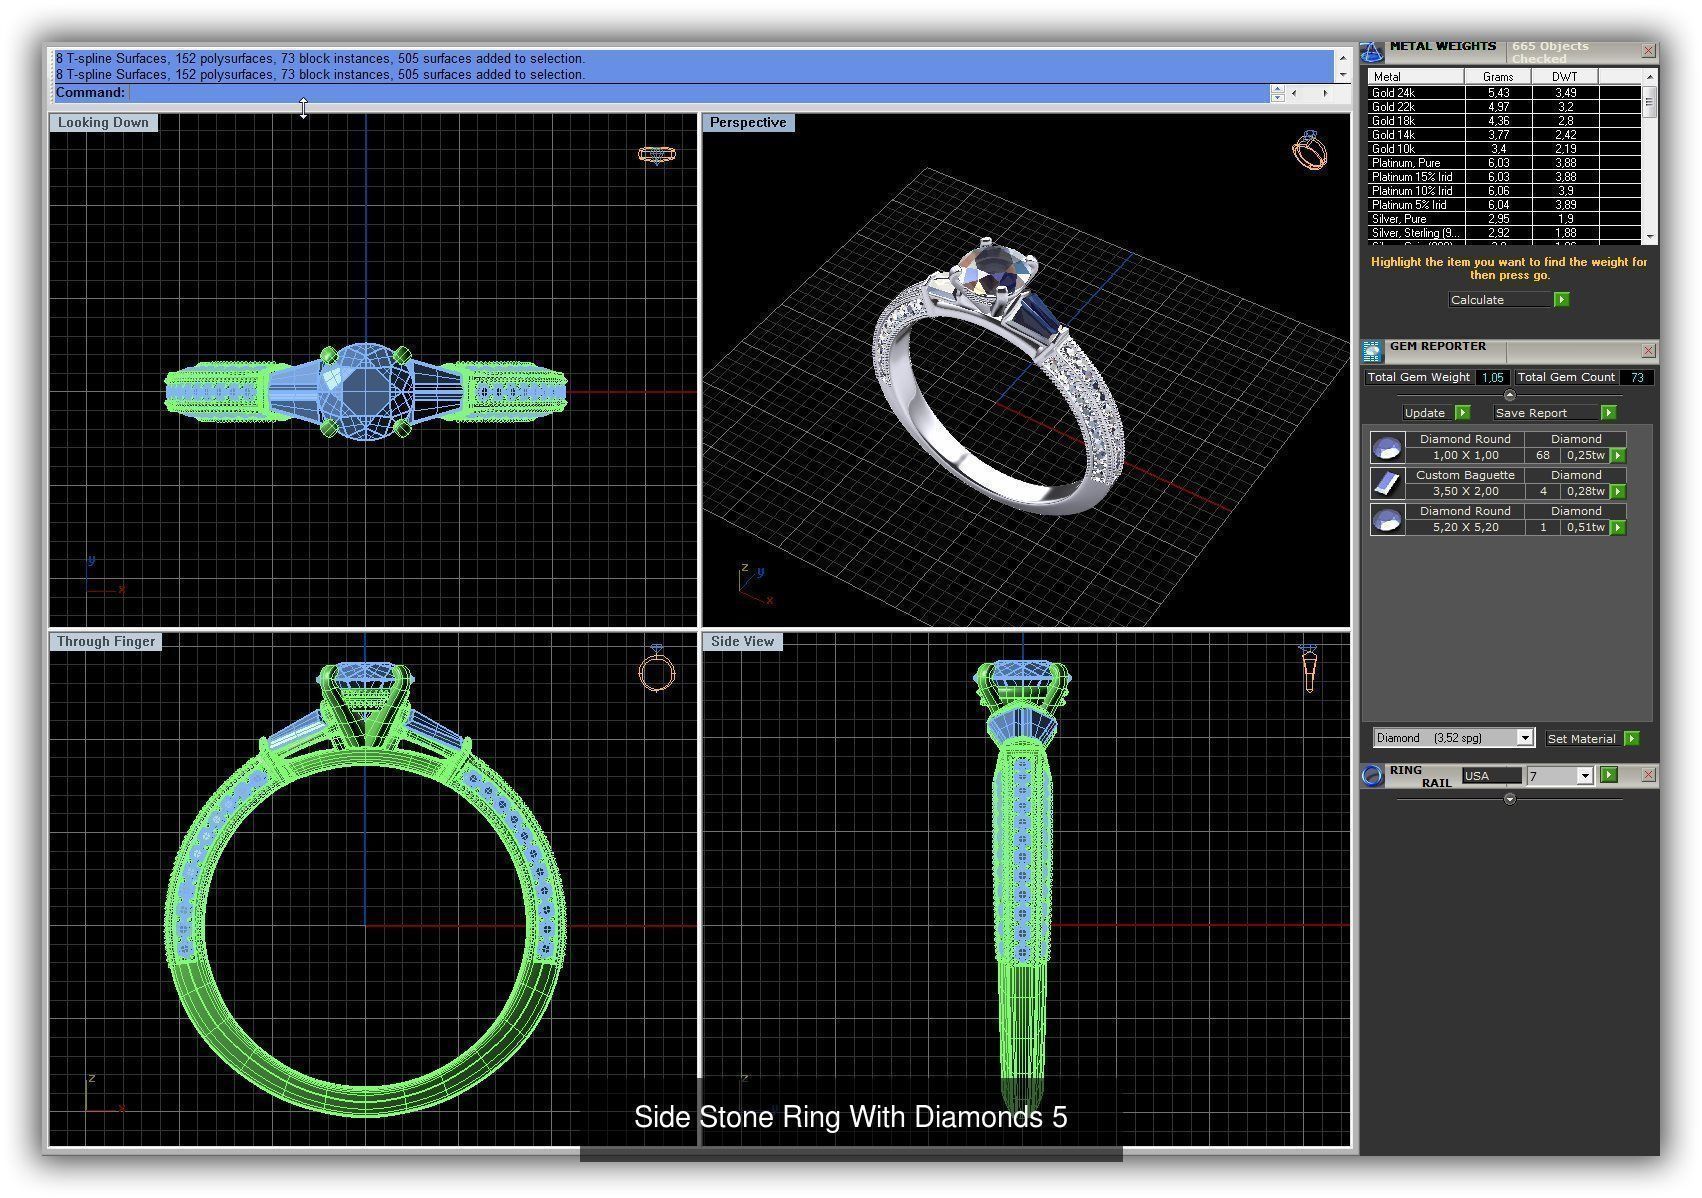Activate the Through Finger viewport tab
This screenshot has width=1702, height=1198.
(x=106, y=641)
